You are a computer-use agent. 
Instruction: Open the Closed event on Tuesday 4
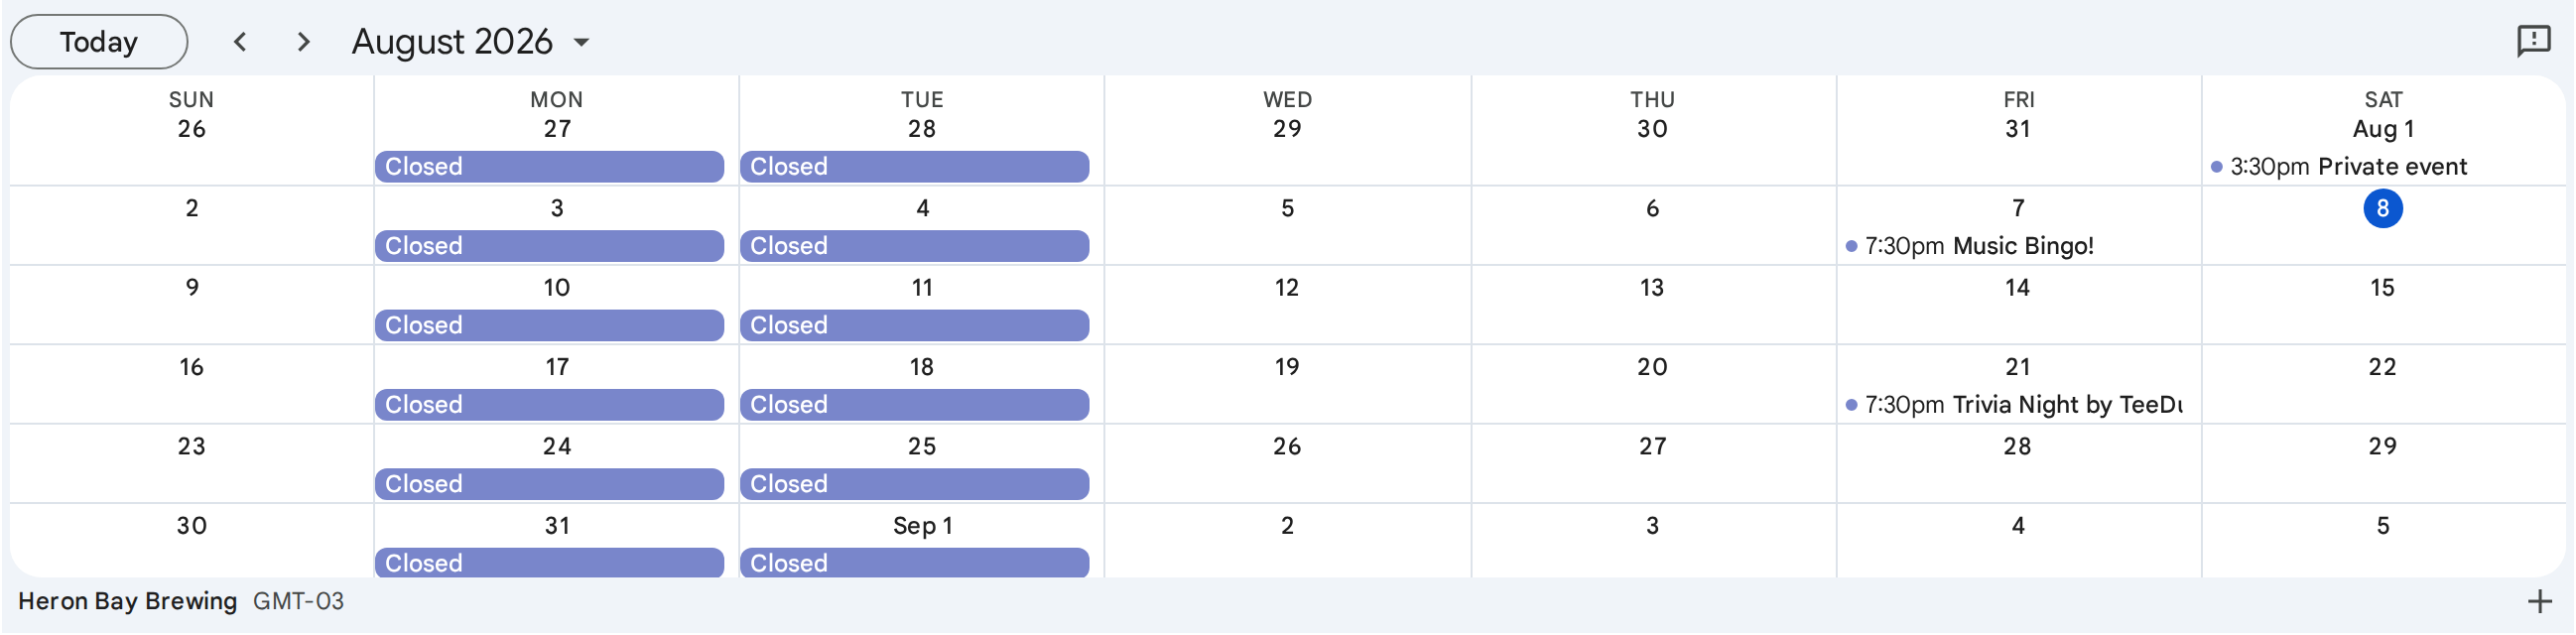point(914,246)
